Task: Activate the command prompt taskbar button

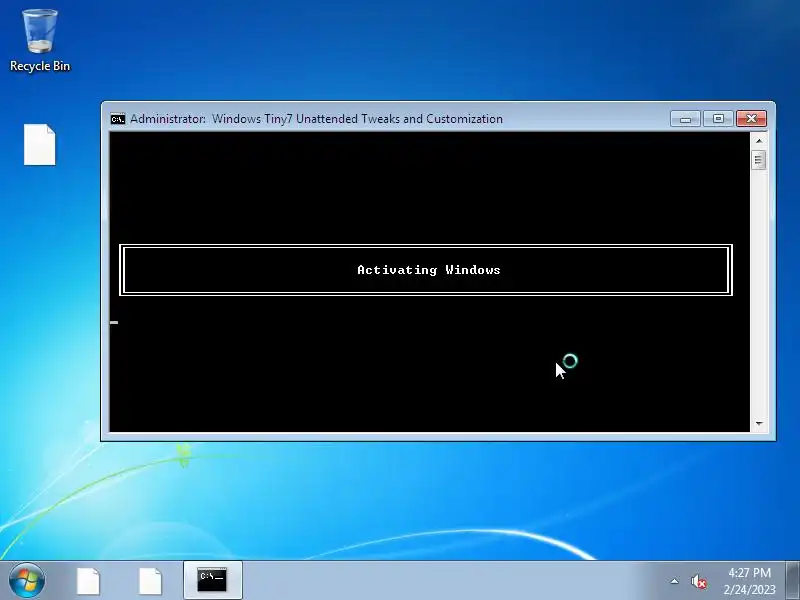Action: coord(212,581)
